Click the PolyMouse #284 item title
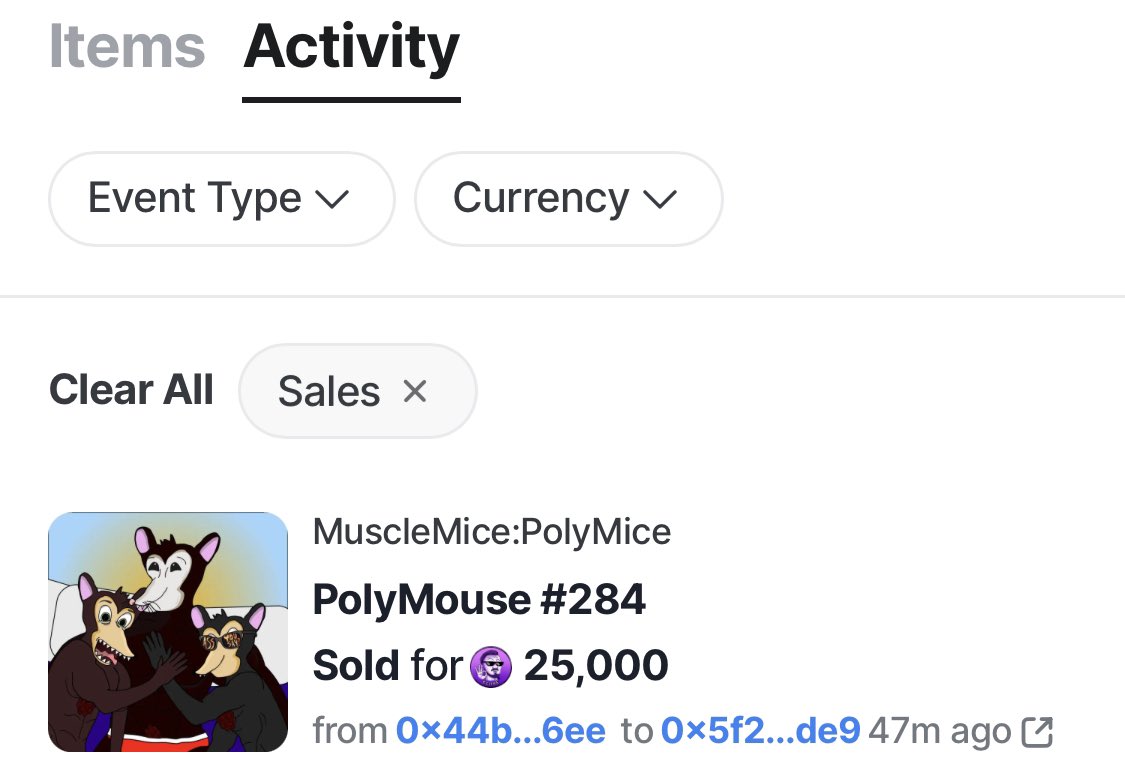This screenshot has height=773, width=1125. click(x=479, y=599)
